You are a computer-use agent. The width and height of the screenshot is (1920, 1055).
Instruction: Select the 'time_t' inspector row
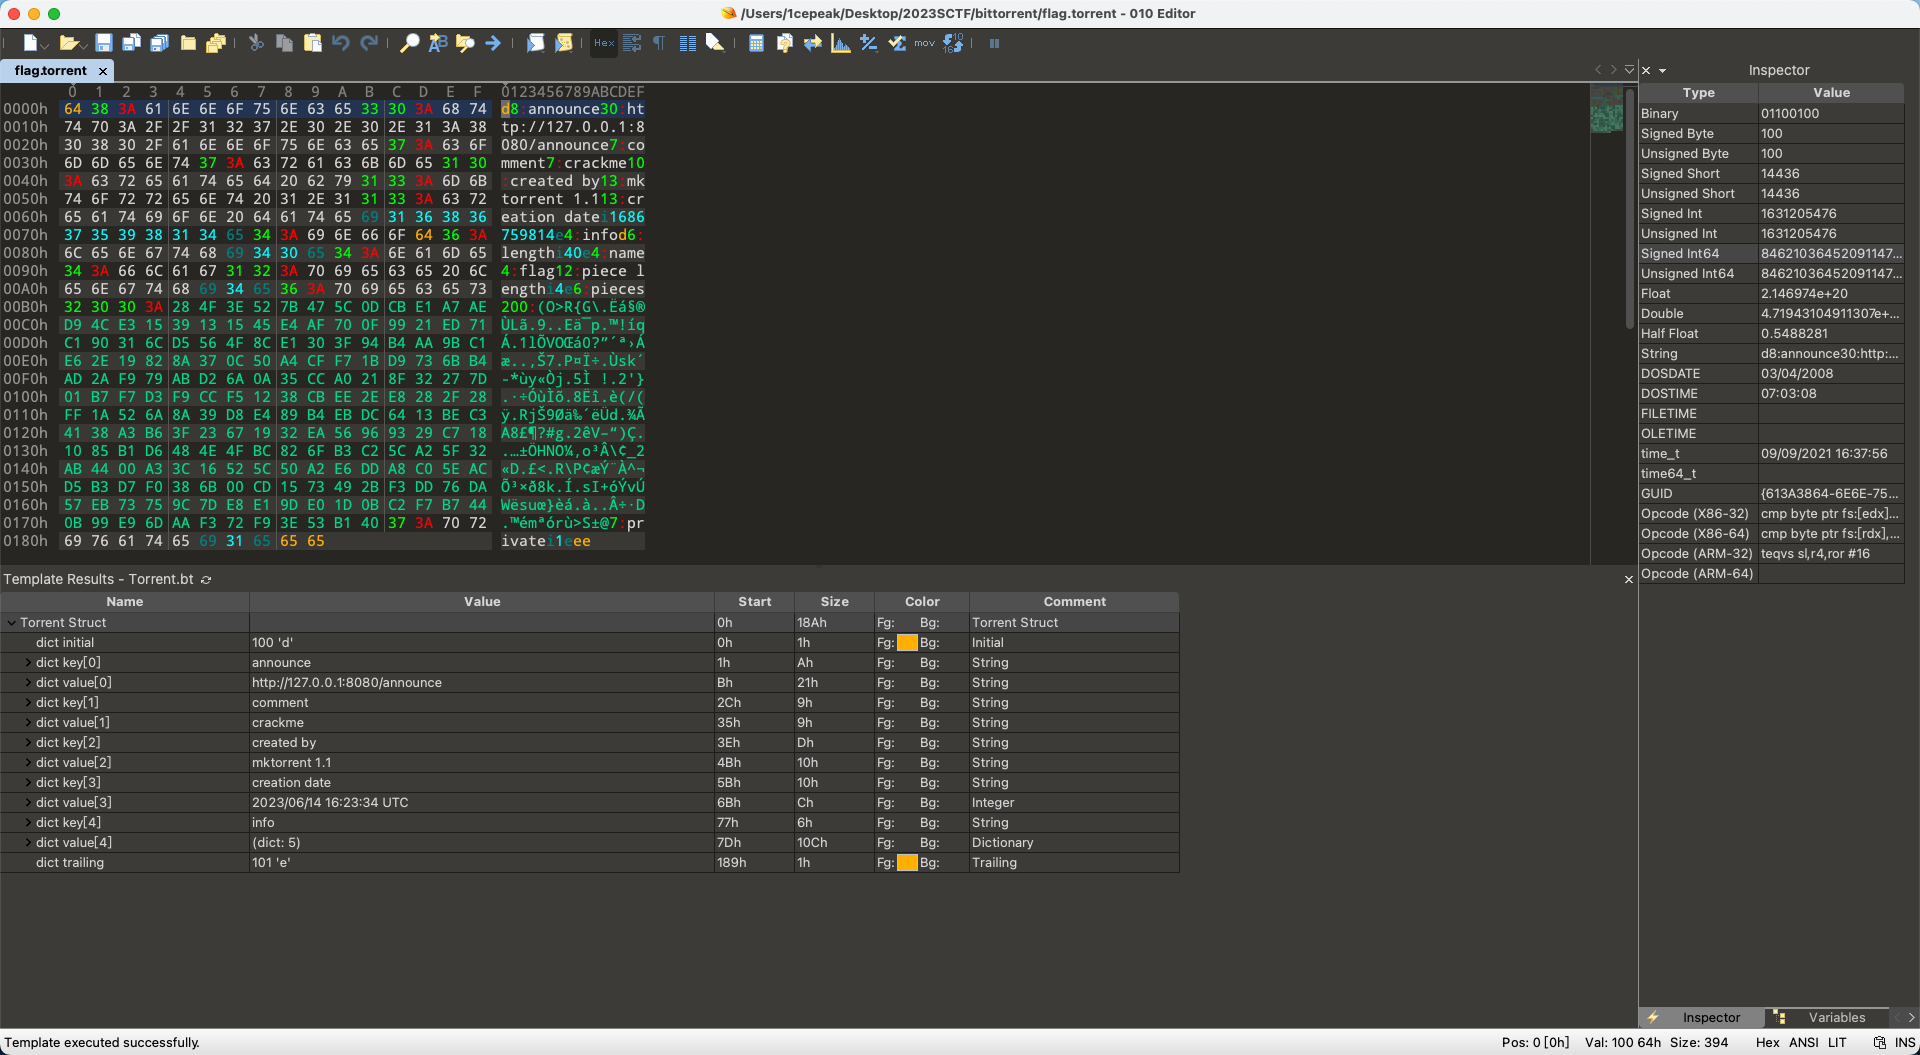point(1771,454)
